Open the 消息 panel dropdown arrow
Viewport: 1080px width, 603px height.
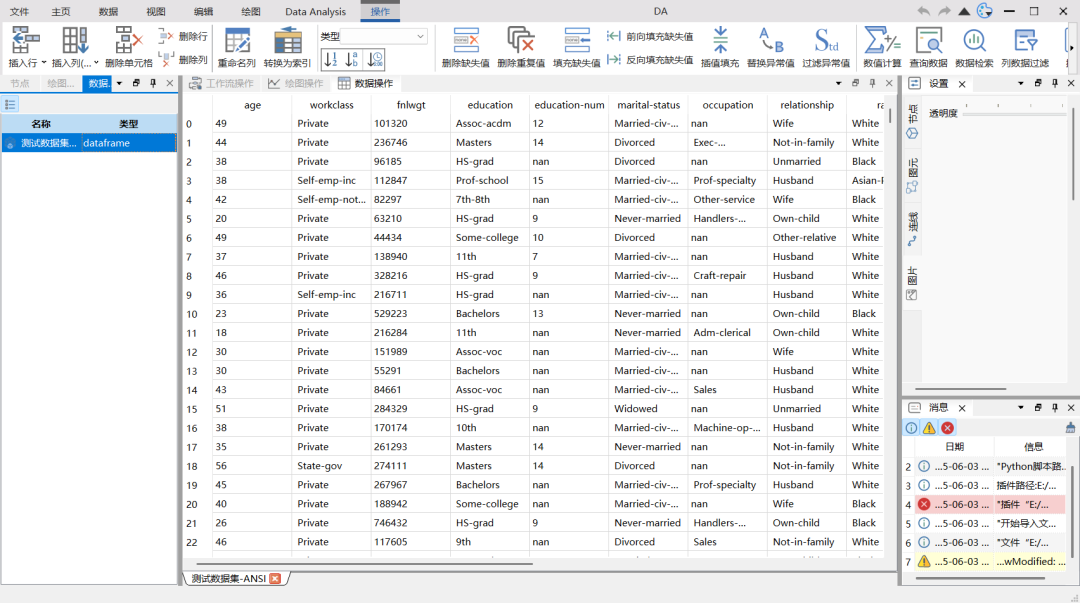(1021, 408)
